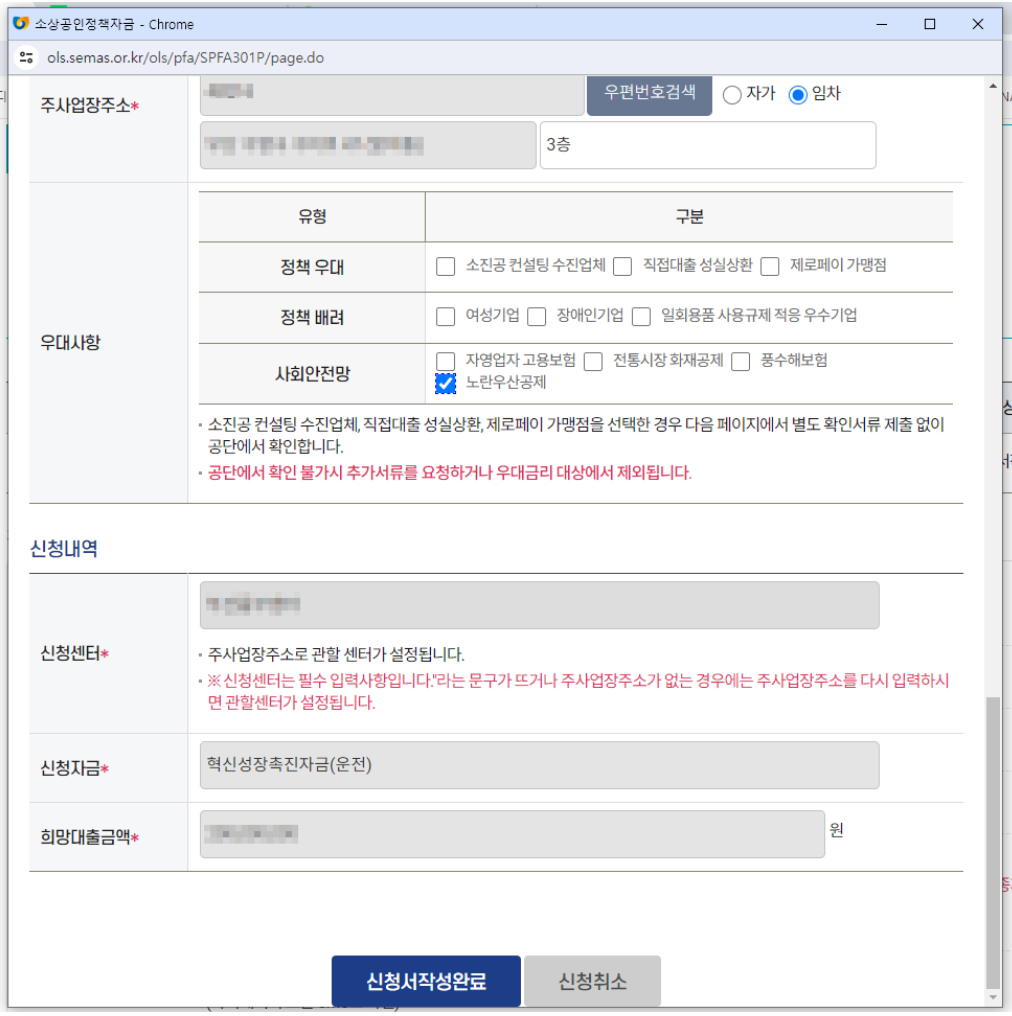Click the 우대사항 row label
Viewport: 1012px width, 1016px height.
70,342
